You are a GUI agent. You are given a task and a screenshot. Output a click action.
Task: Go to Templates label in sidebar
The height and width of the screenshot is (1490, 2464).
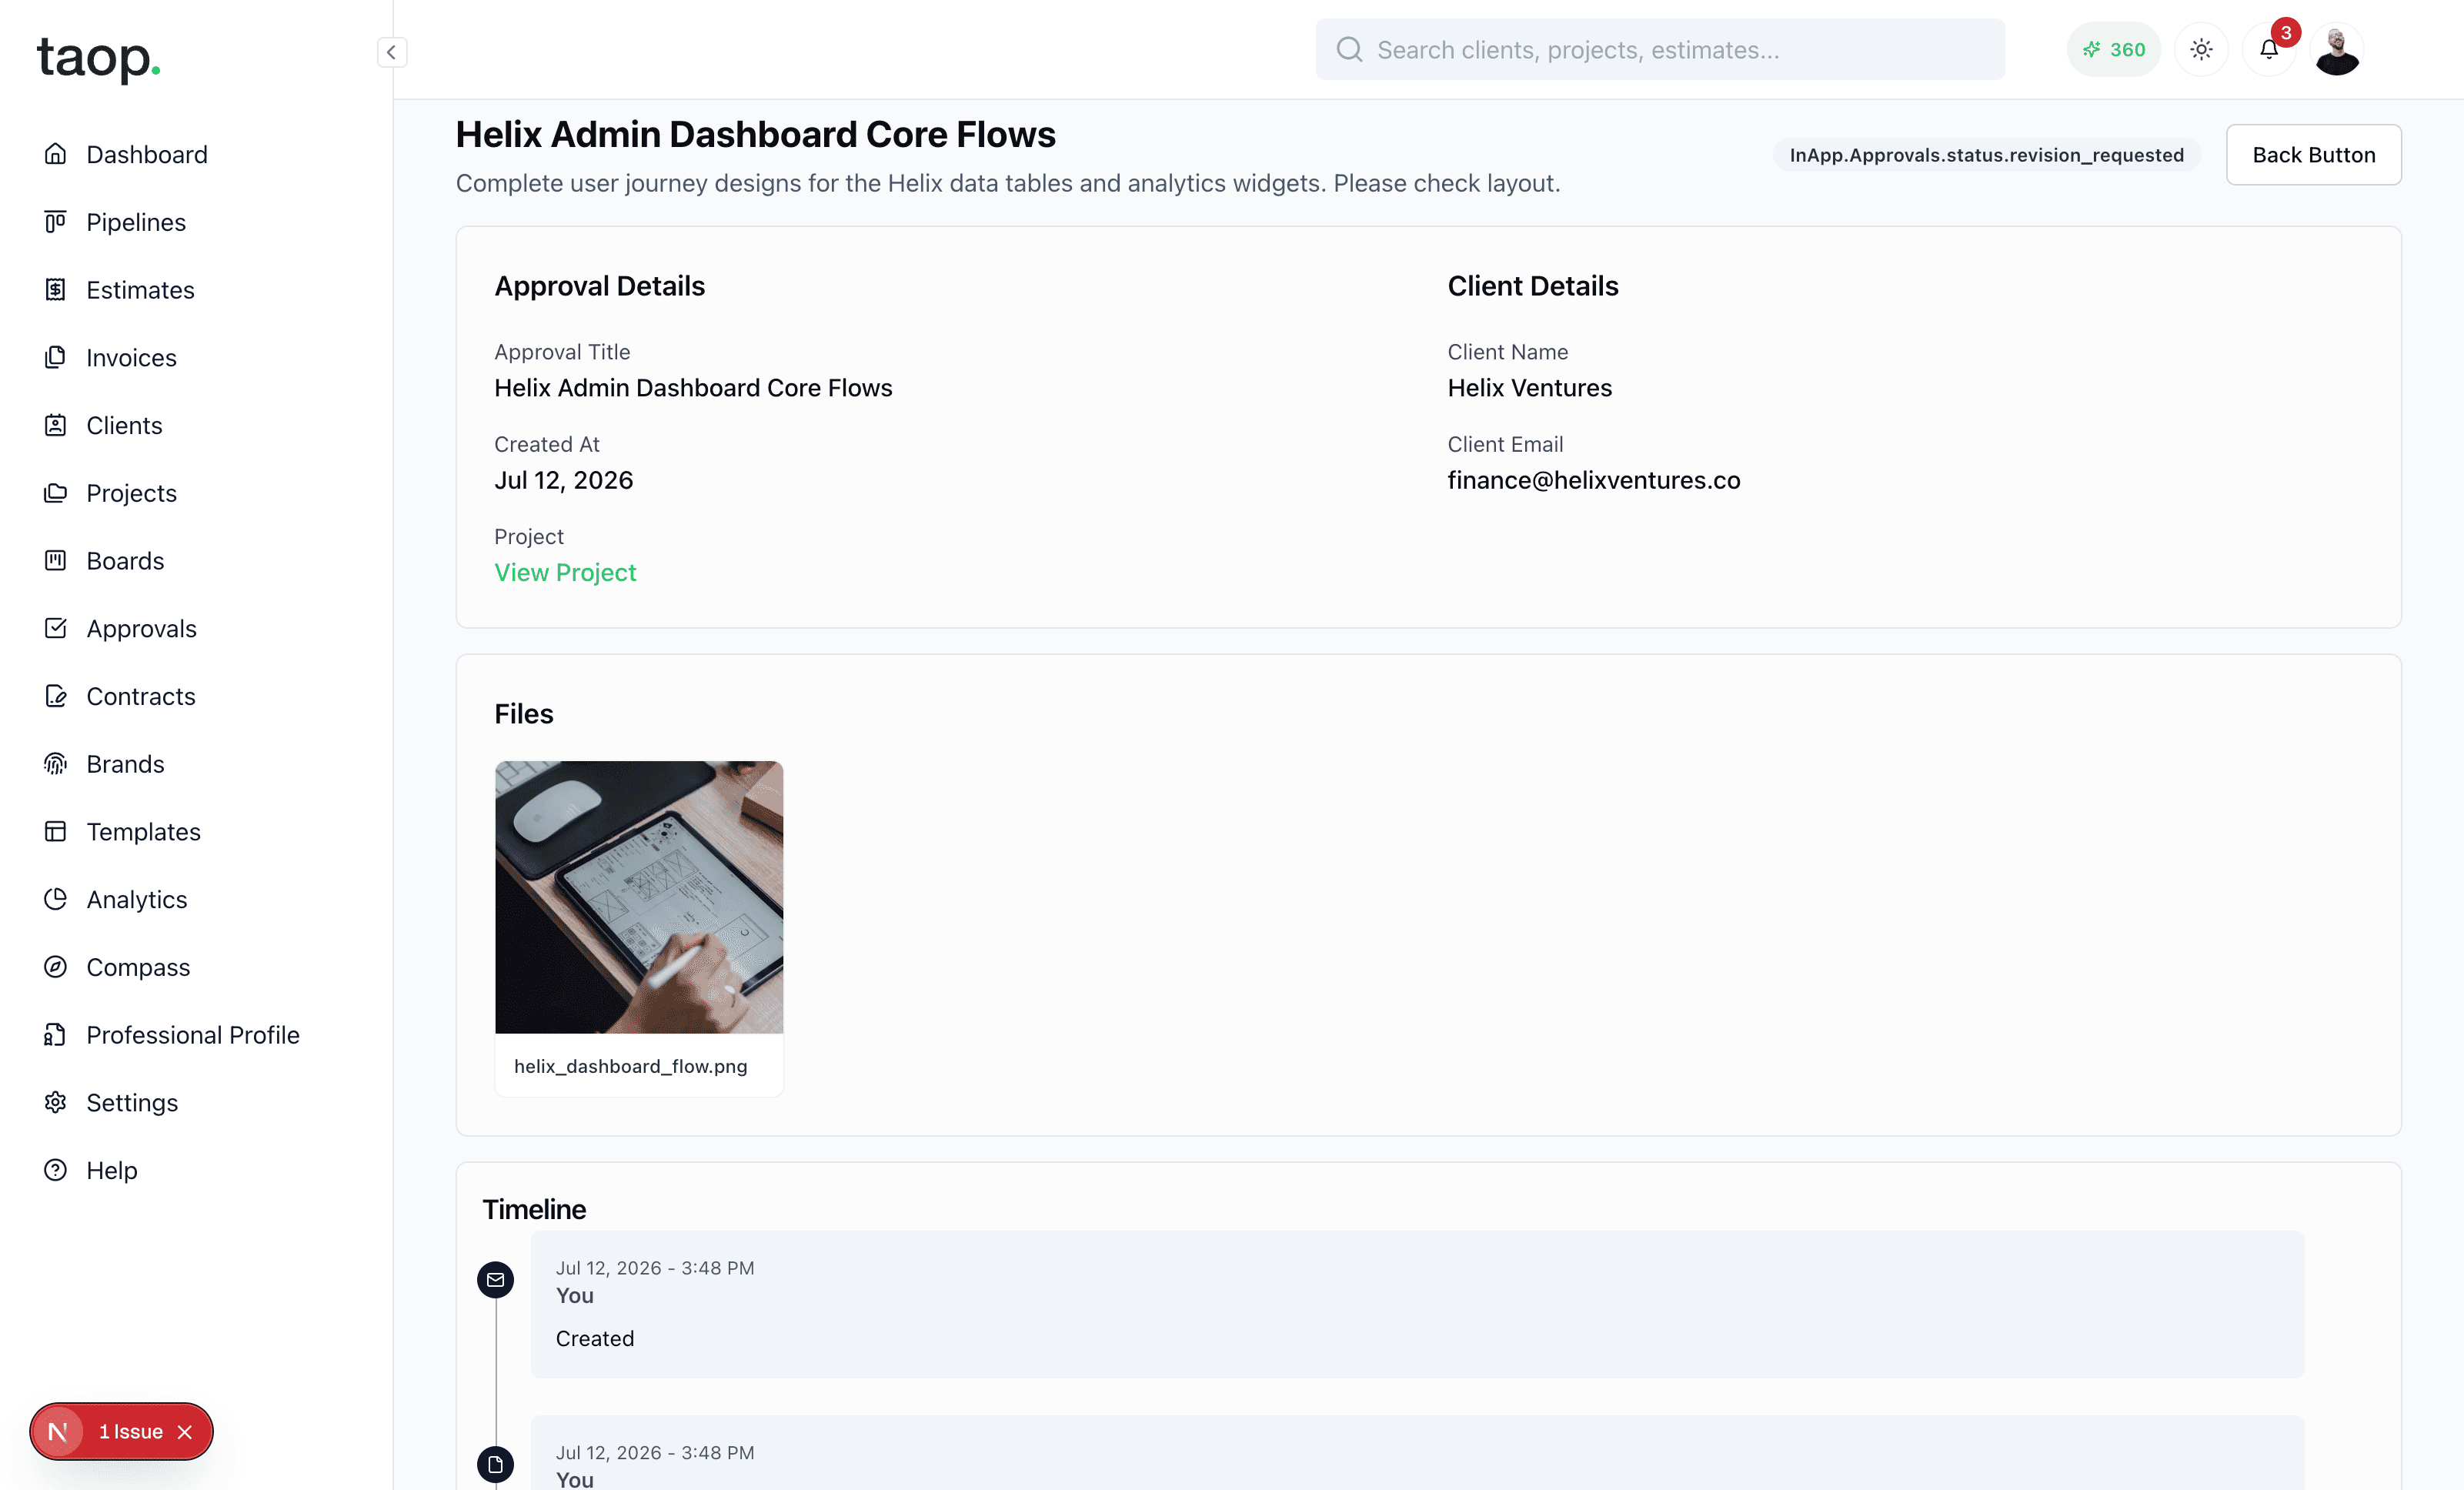[x=143, y=831]
